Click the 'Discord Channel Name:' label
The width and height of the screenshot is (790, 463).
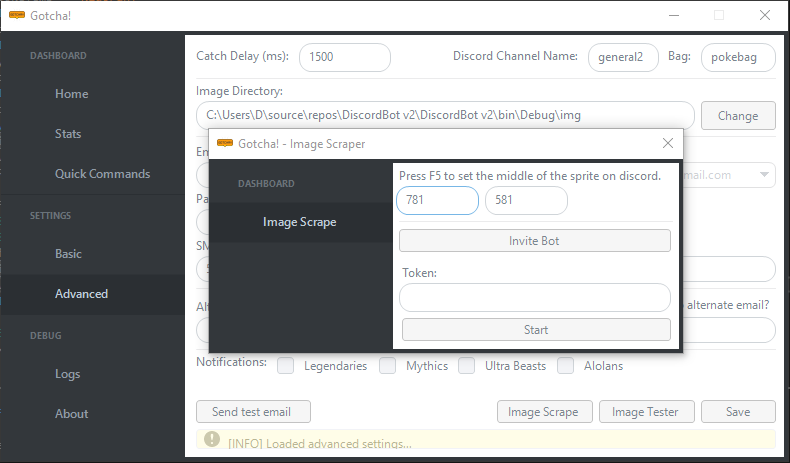[x=515, y=56]
